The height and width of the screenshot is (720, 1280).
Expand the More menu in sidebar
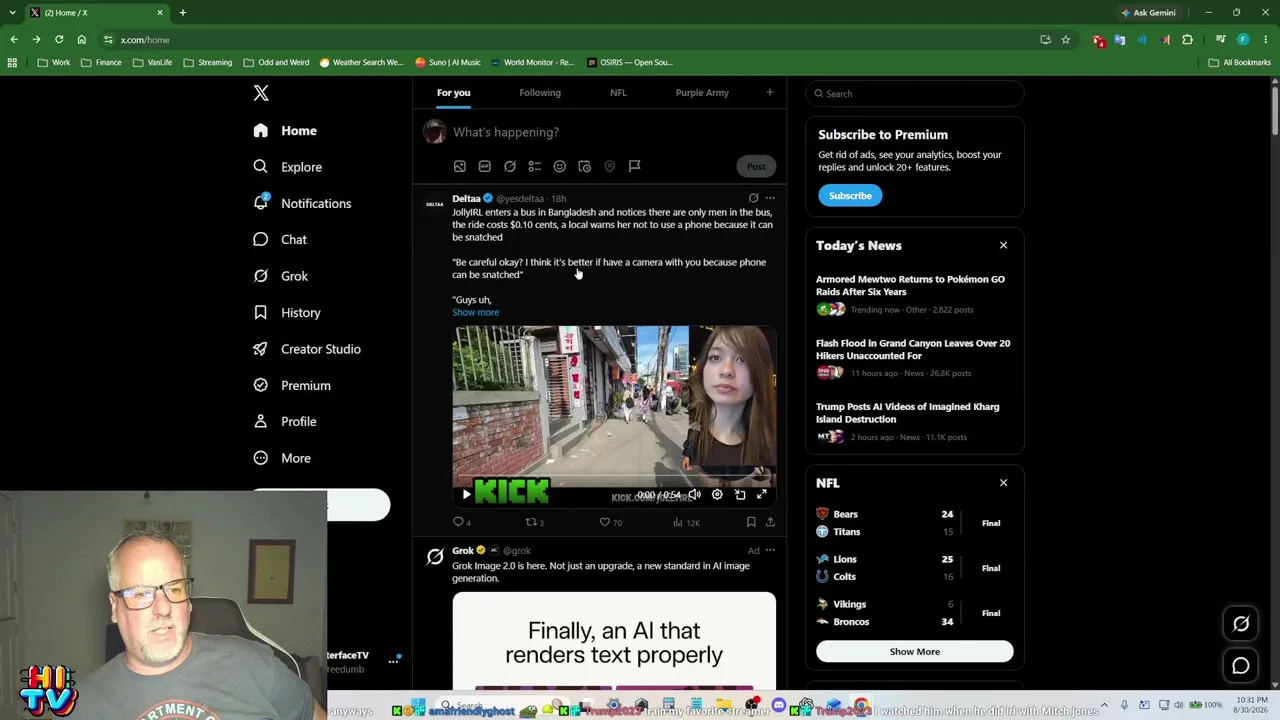coord(282,458)
